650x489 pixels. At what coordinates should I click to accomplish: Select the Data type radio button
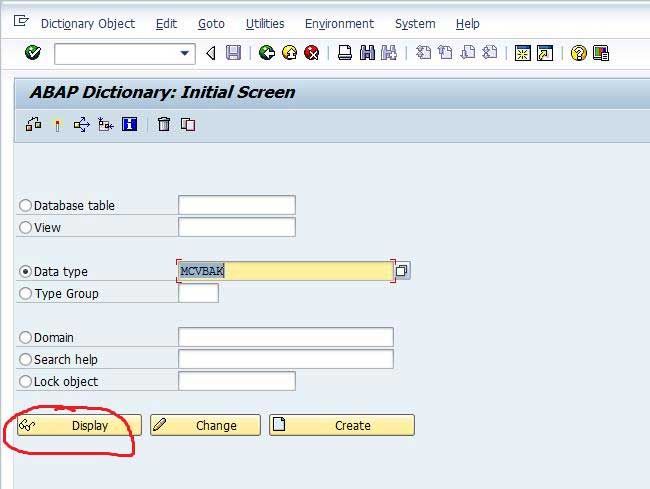25,271
